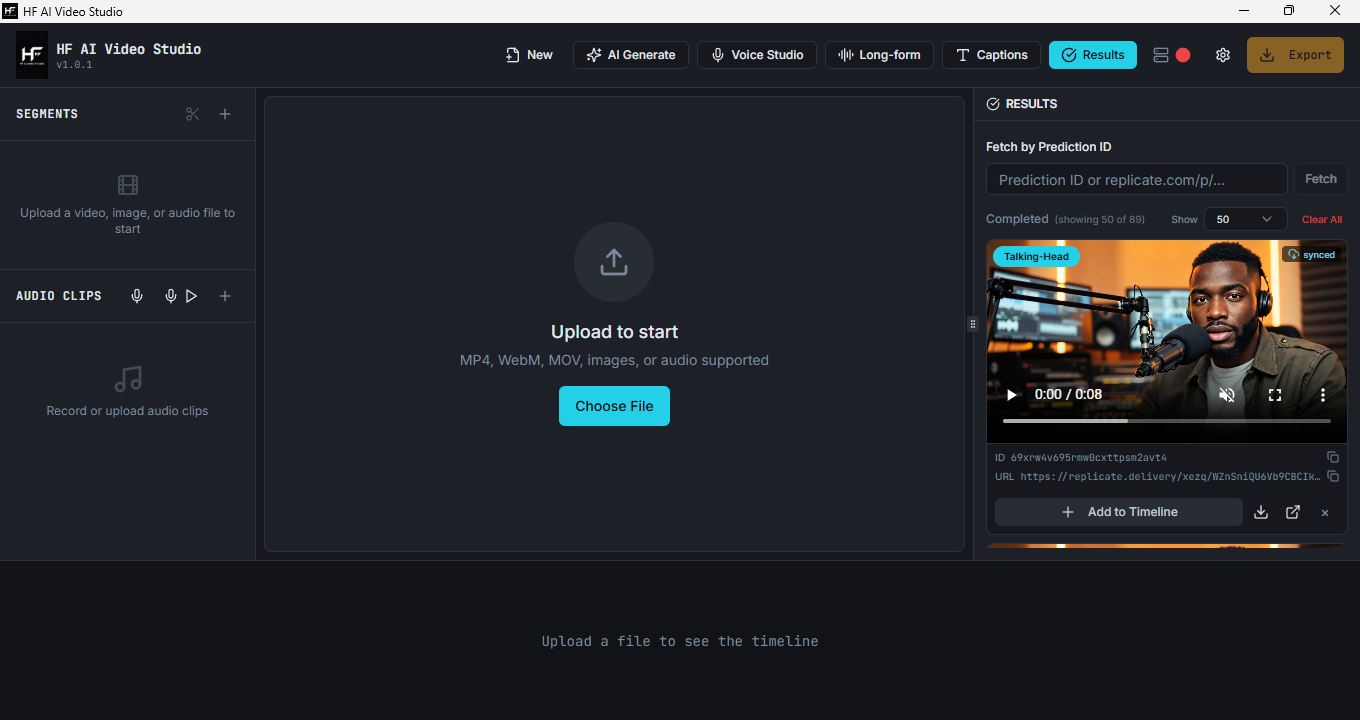Click the "Upload a file to see the timeline" text
Image resolution: width=1360 pixels, height=720 pixels.
click(x=680, y=641)
